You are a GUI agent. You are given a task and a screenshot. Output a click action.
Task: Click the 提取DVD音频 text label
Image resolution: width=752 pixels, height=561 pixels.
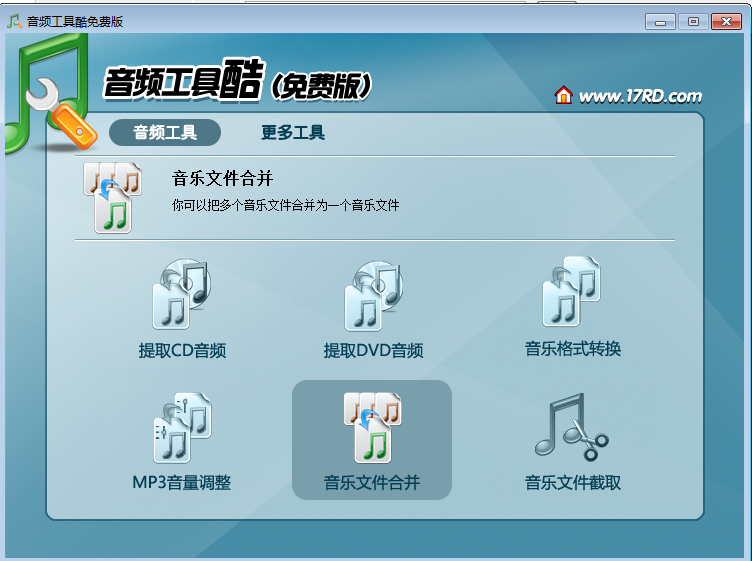(373, 351)
